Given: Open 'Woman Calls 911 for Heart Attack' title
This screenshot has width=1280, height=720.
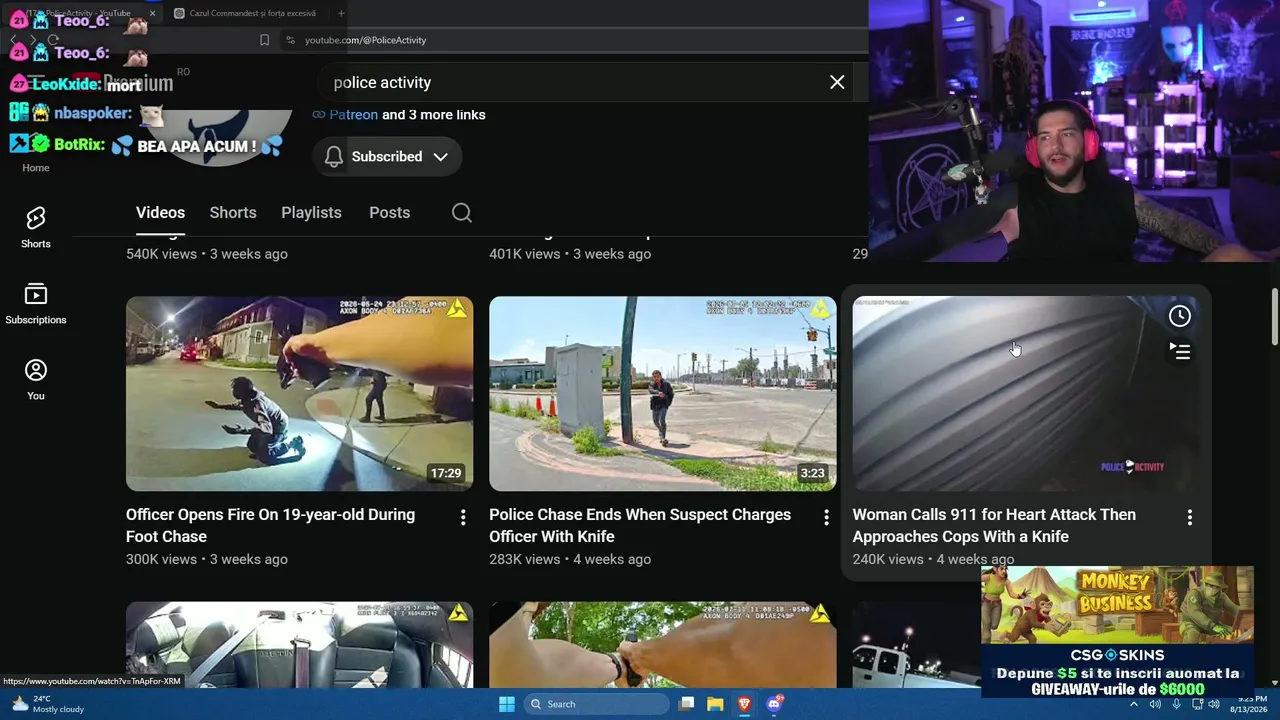Looking at the screenshot, I should click(x=994, y=525).
